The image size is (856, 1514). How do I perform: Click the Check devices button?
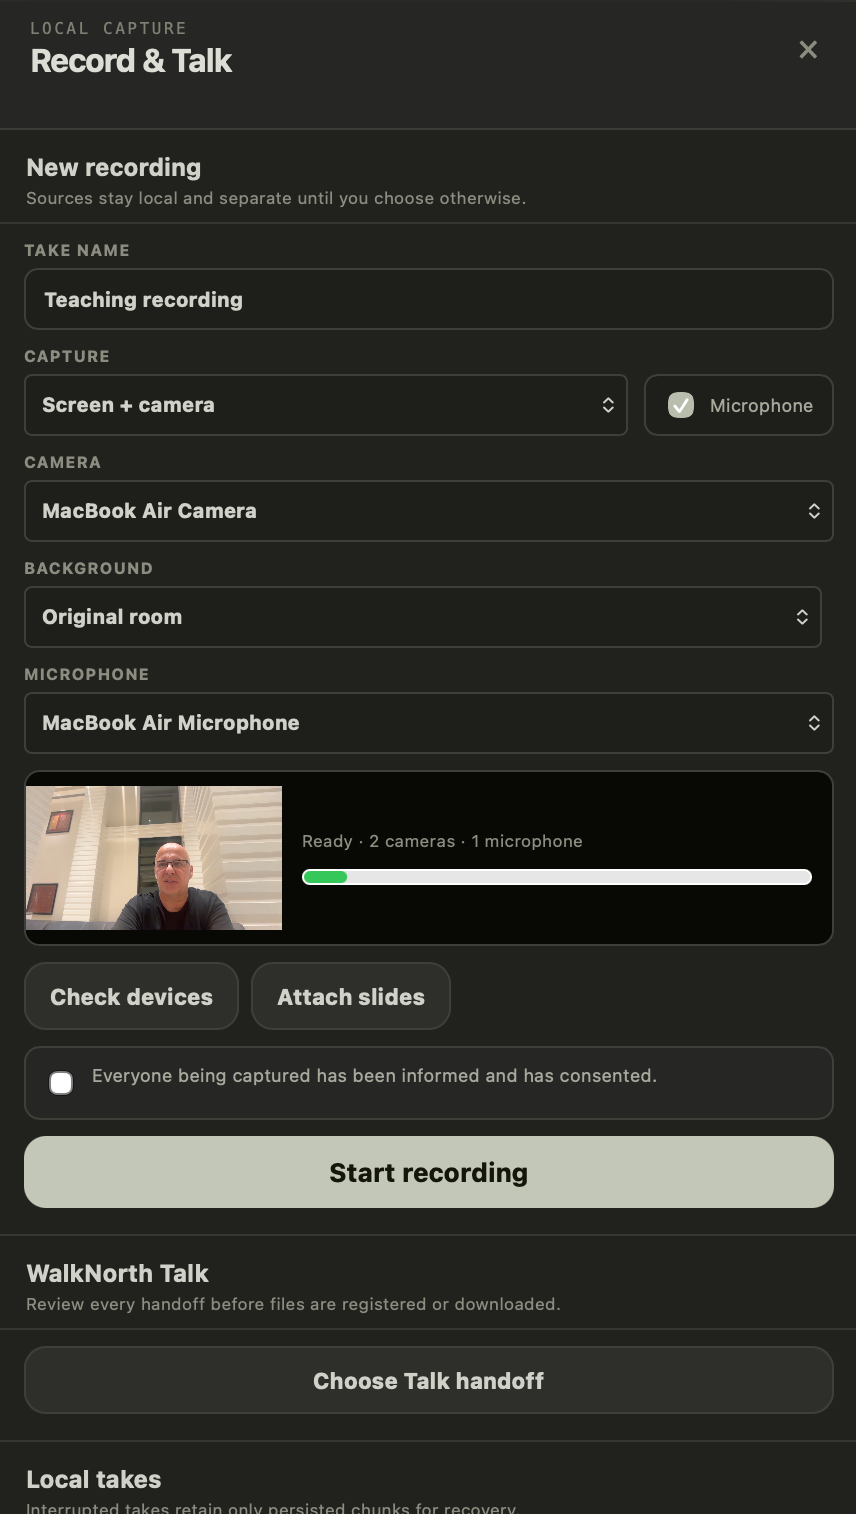131,996
